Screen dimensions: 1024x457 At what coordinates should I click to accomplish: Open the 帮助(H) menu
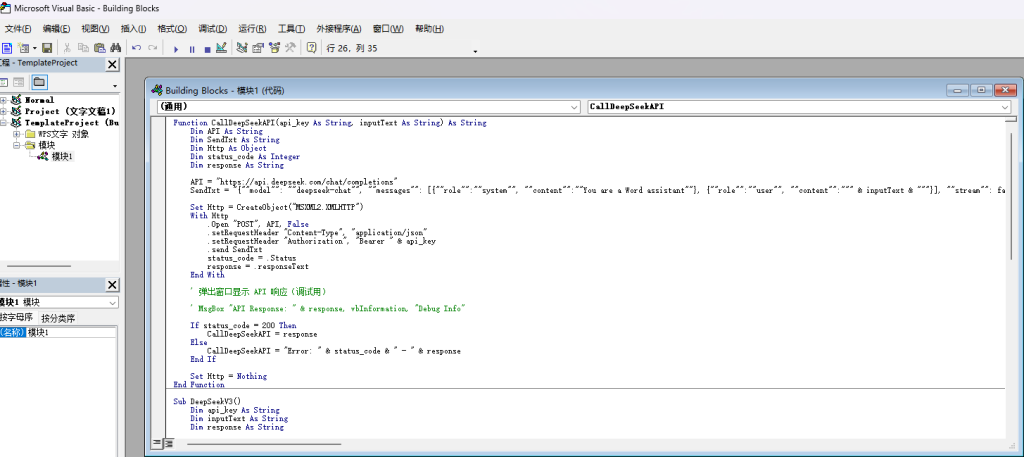pyautogui.click(x=429, y=29)
